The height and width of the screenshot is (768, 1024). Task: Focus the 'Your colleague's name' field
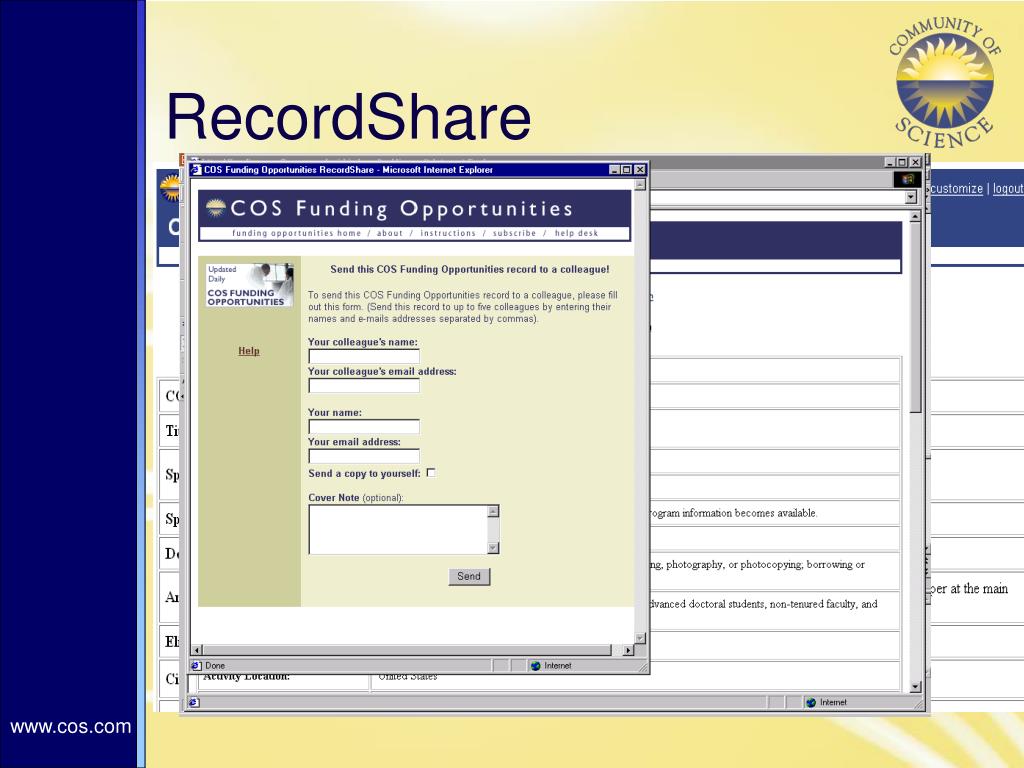coord(364,356)
